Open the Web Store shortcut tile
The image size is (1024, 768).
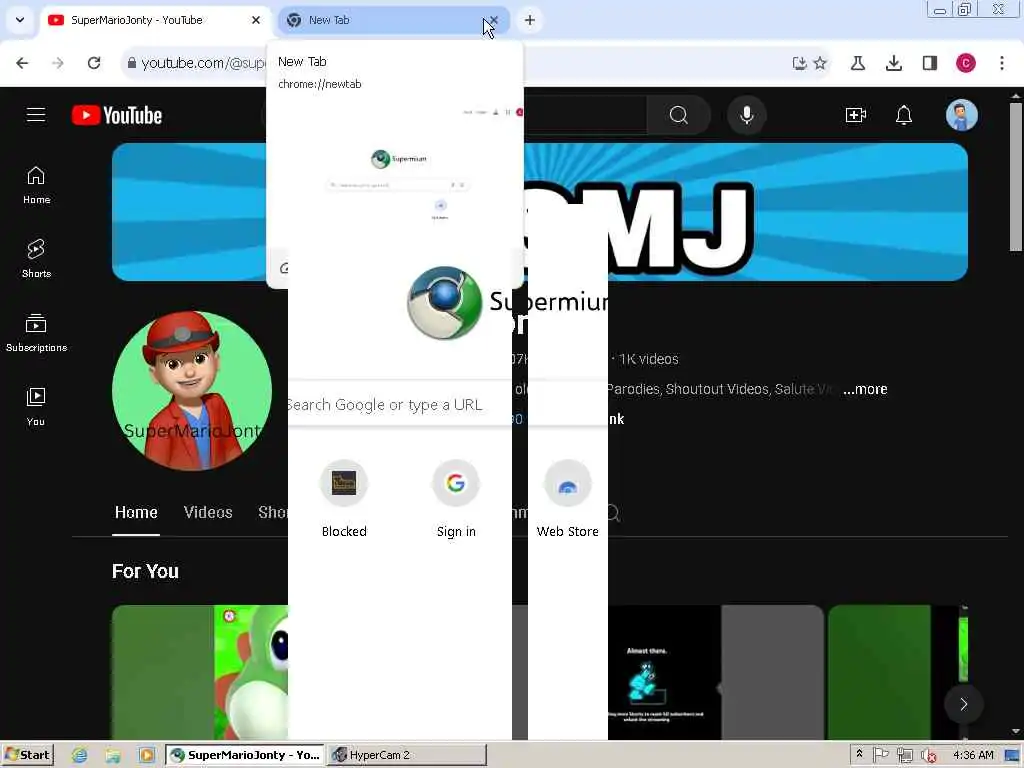click(567, 500)
